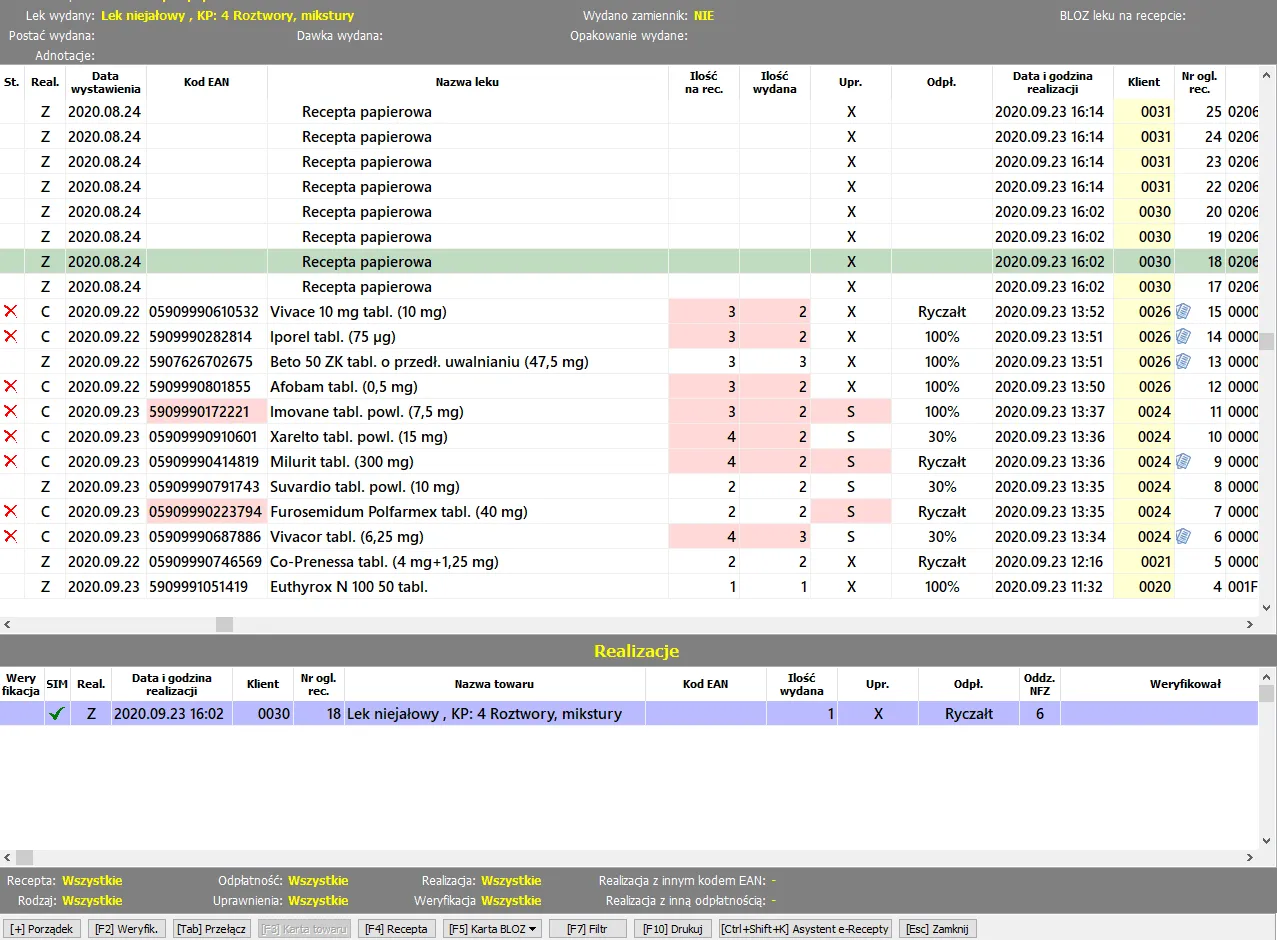Click the documents icon next to Iporel tabl.

tap(1182, 336)
